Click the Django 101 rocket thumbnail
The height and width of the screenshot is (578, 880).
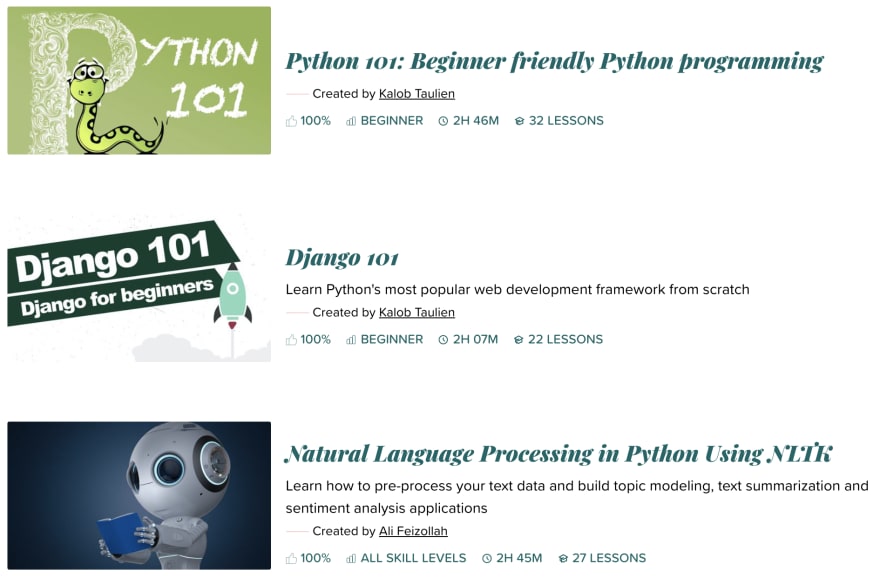click(139, 287)
